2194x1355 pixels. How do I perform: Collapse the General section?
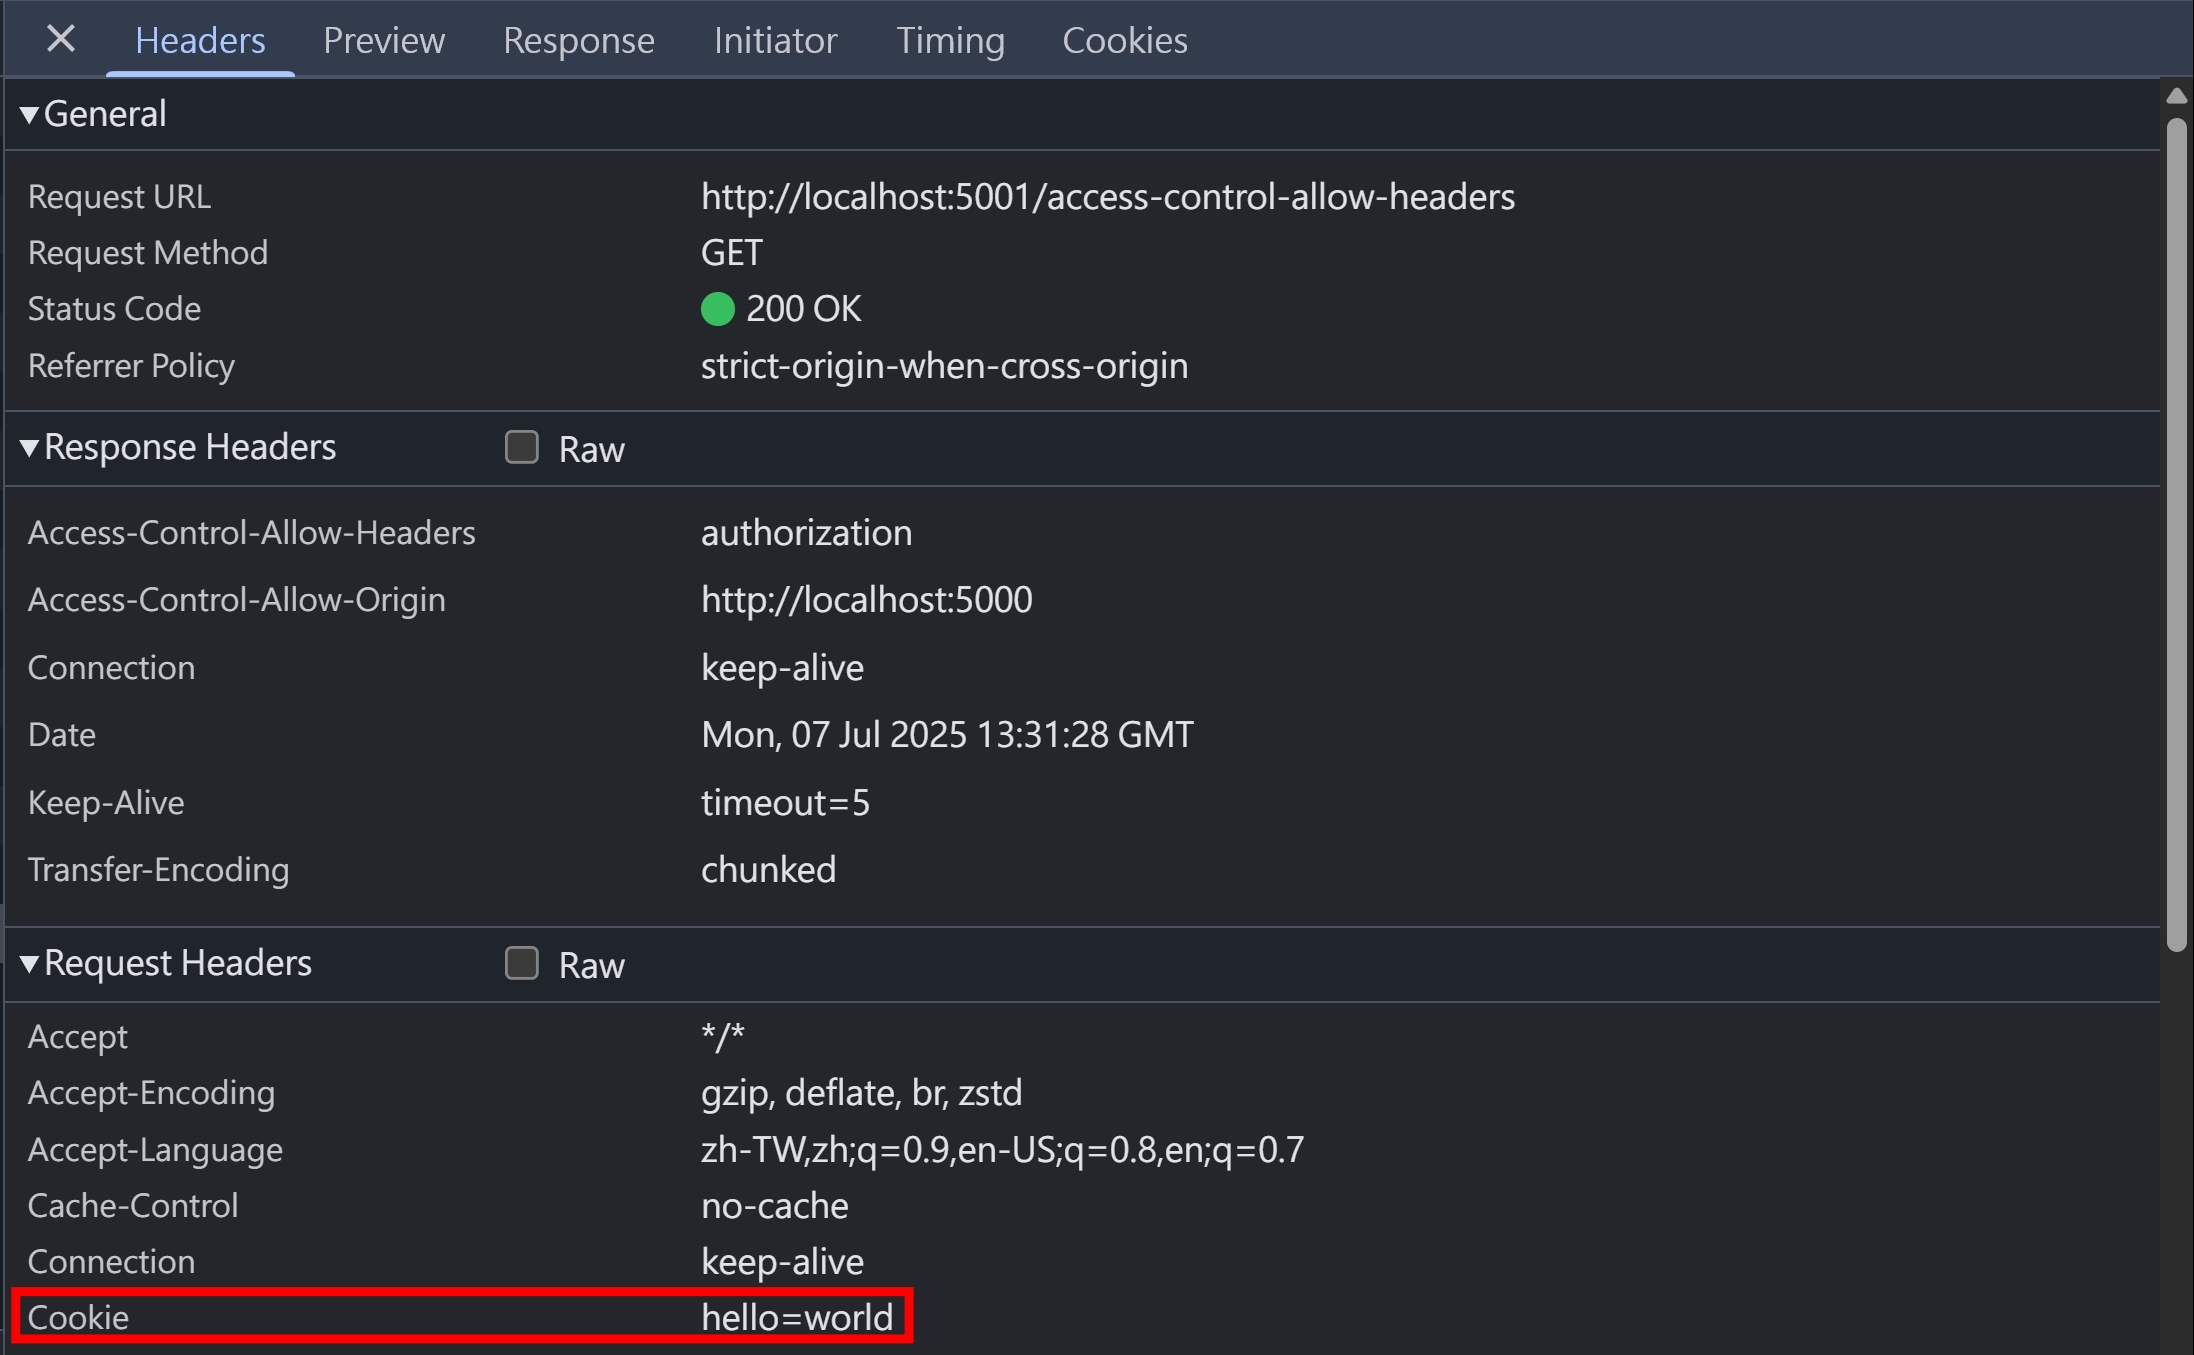(29, 115)
